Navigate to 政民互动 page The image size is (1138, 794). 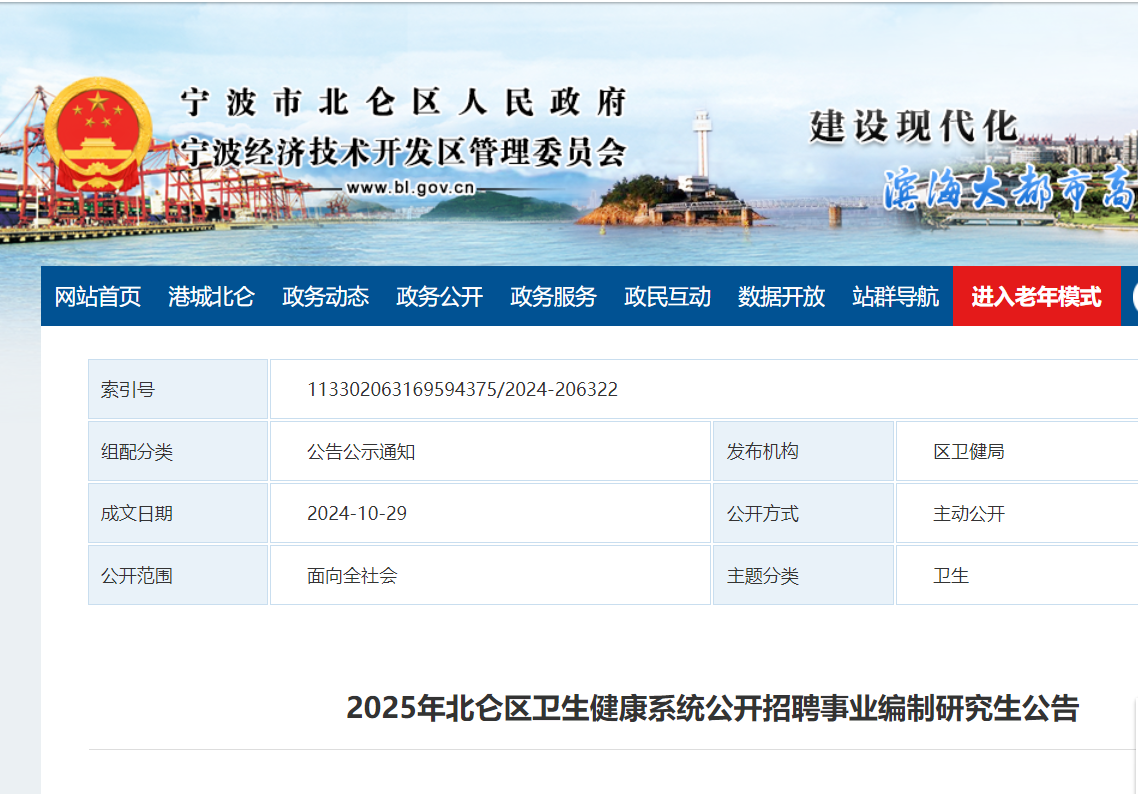click(667, 297)
